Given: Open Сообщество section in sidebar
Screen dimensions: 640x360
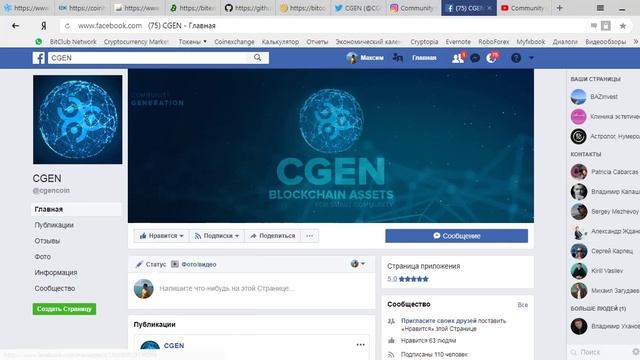Looking at the screenshot, I should (55, 288).
